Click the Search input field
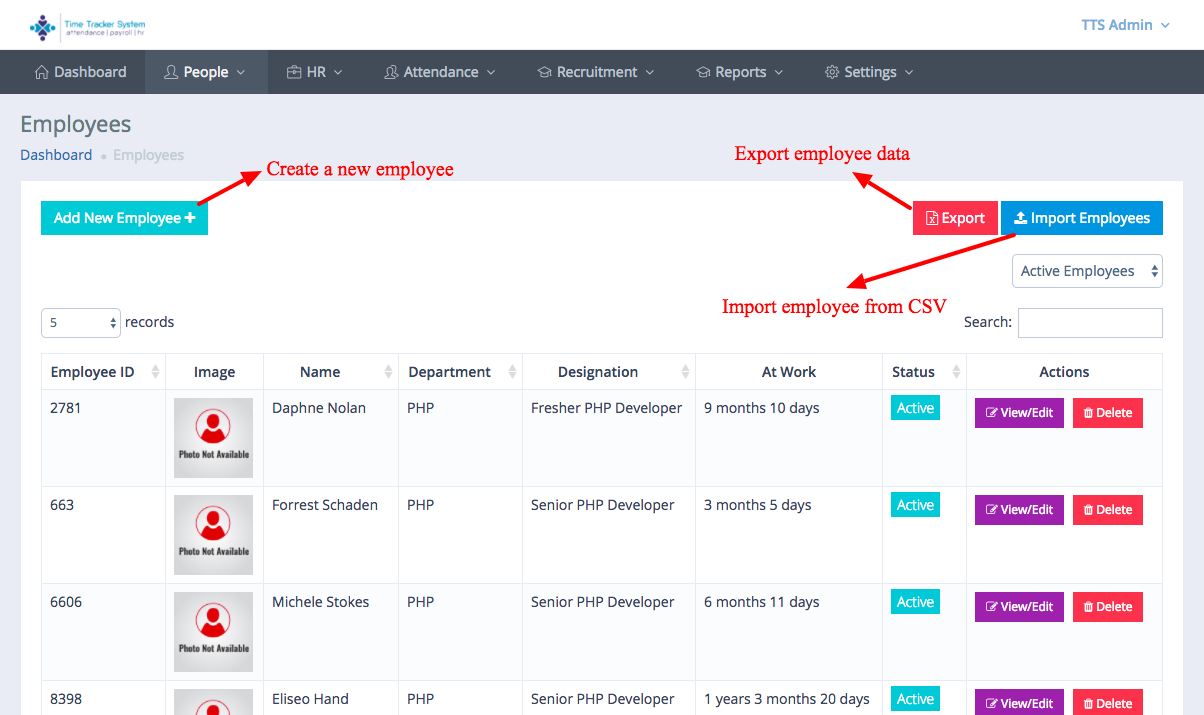 pyautogui.click(x=1089, y=323)
